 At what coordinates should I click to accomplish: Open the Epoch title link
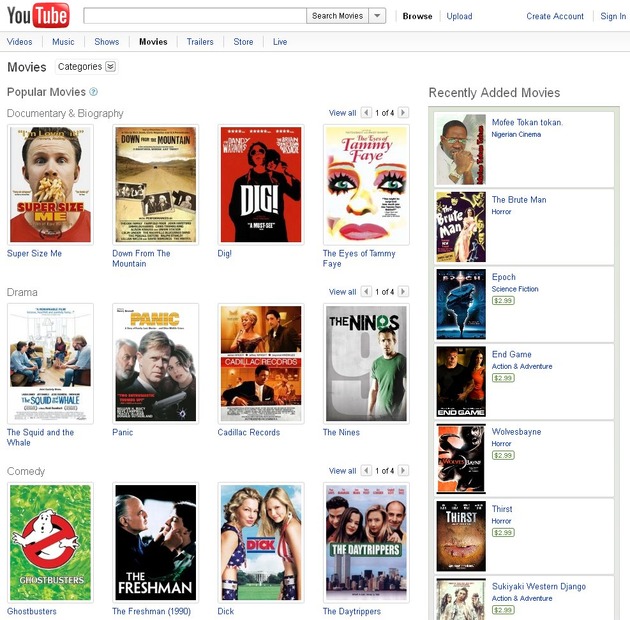503,277
